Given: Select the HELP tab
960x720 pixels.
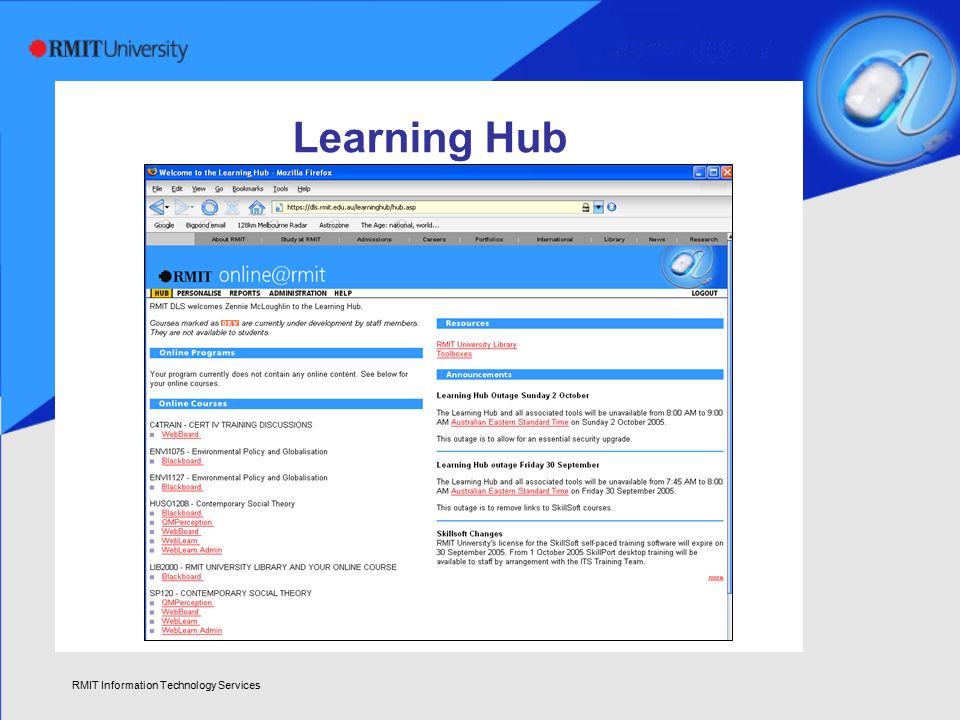Looking at the screenshot, I should point(343,293).
